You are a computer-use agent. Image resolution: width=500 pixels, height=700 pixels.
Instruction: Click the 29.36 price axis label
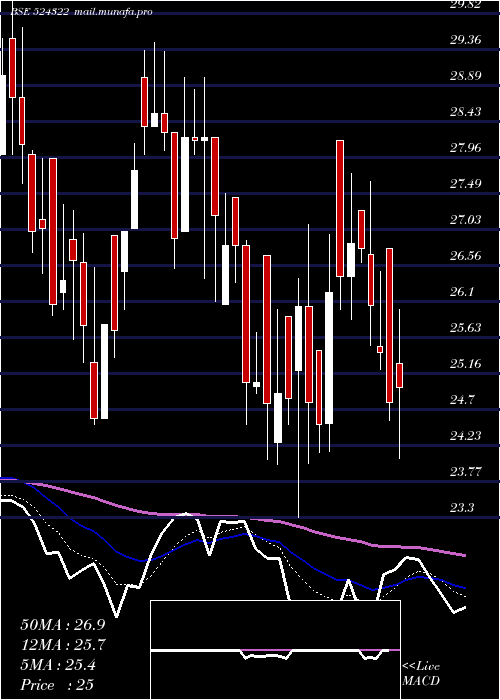tap(466, 40)
